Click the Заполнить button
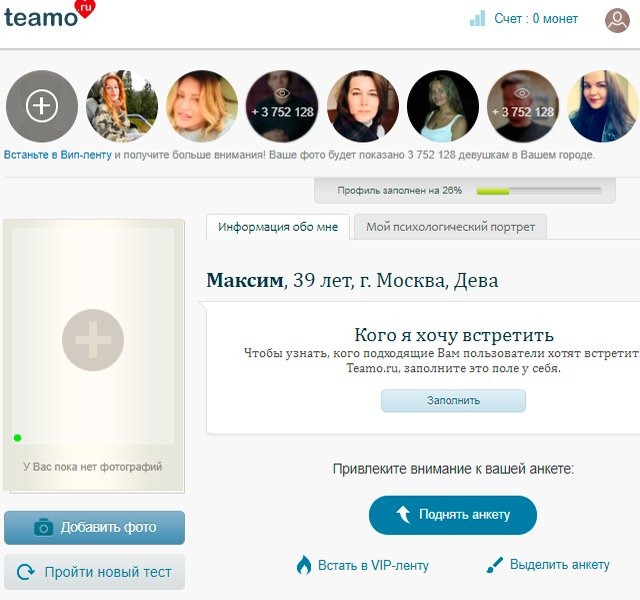Image resolution: width=640 pixels, height=600 pixels. click(x=453, y=400)
